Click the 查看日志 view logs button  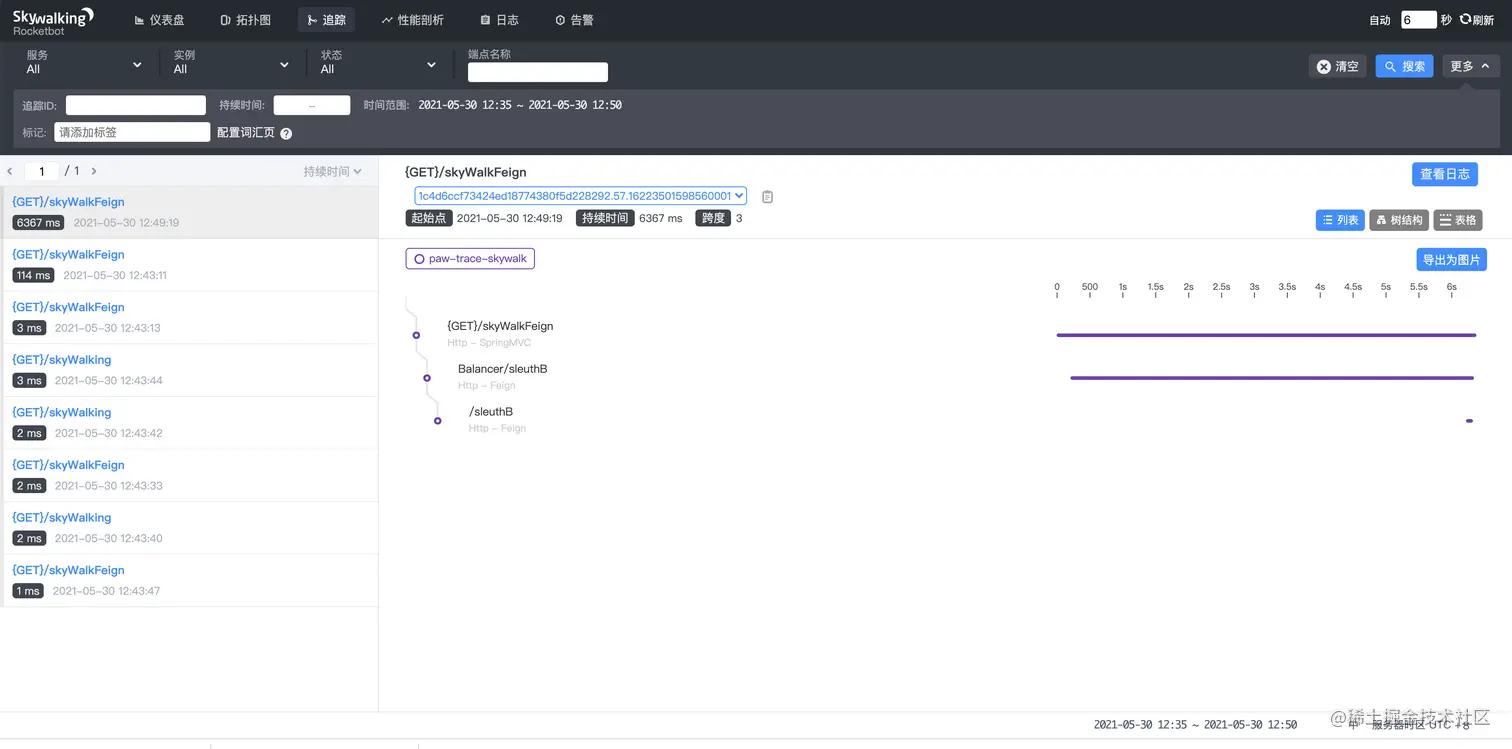tap(1444, 174)
